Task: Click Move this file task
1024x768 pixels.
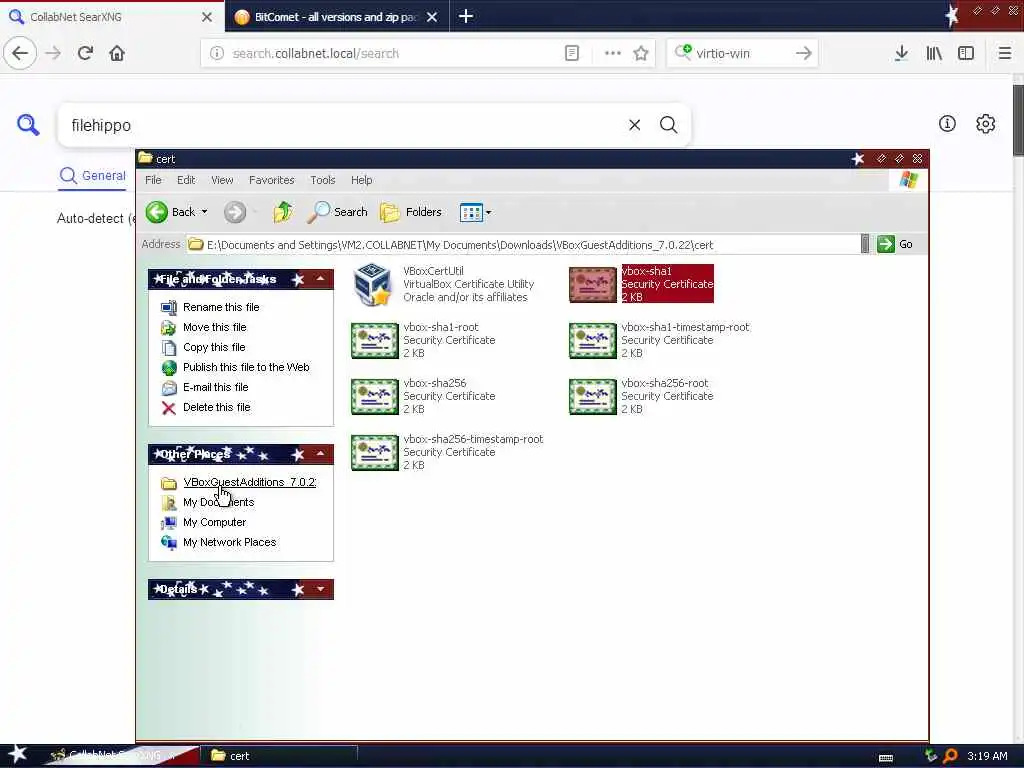Action: tap(215, 327)
